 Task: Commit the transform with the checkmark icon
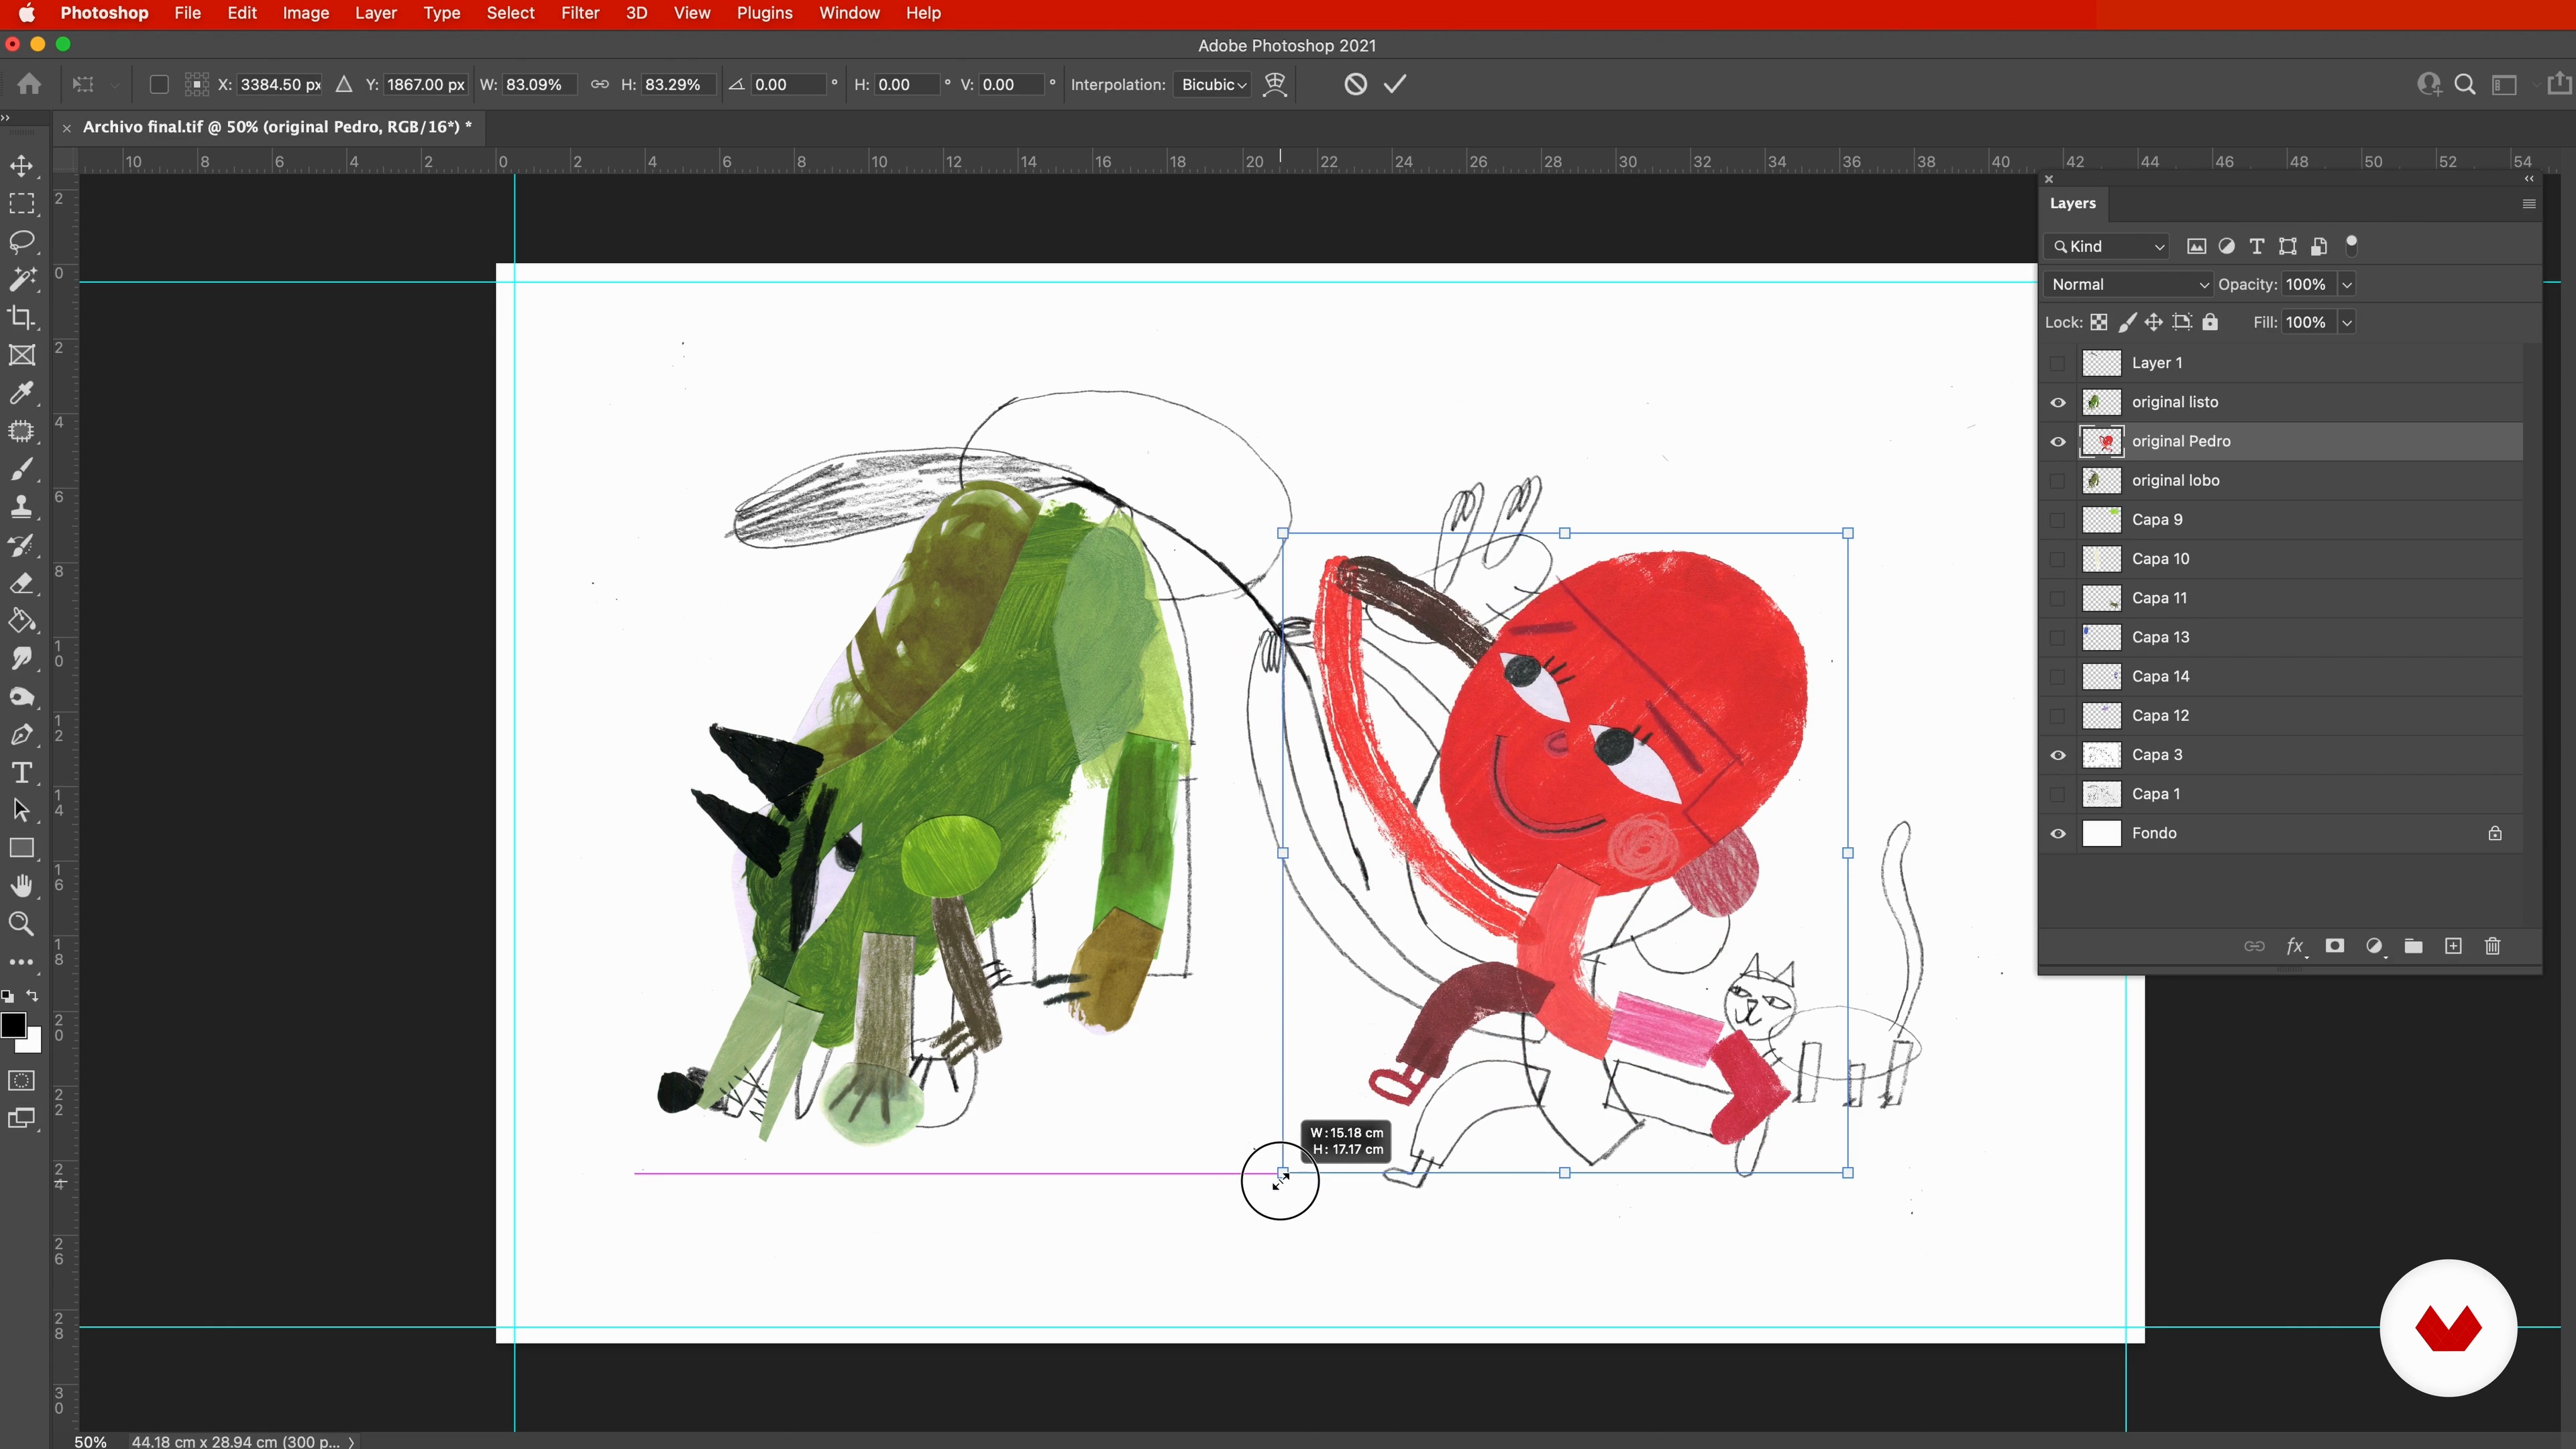(1395, 85)
